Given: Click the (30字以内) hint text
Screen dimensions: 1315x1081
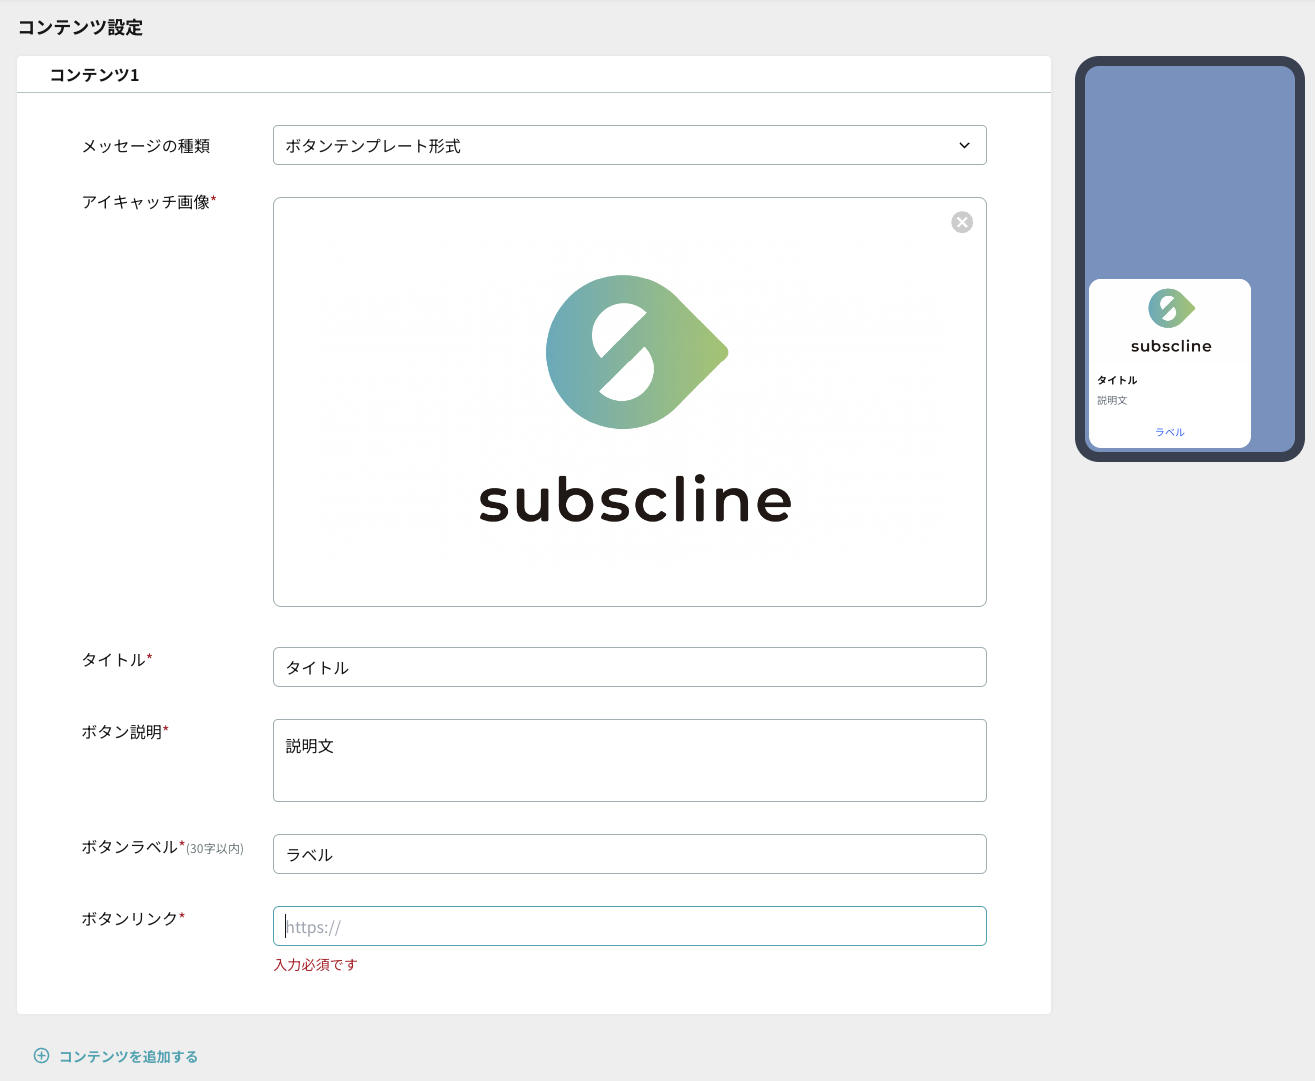Looking at the screenshot, I should pyautogui.click(x=215, y=849).
